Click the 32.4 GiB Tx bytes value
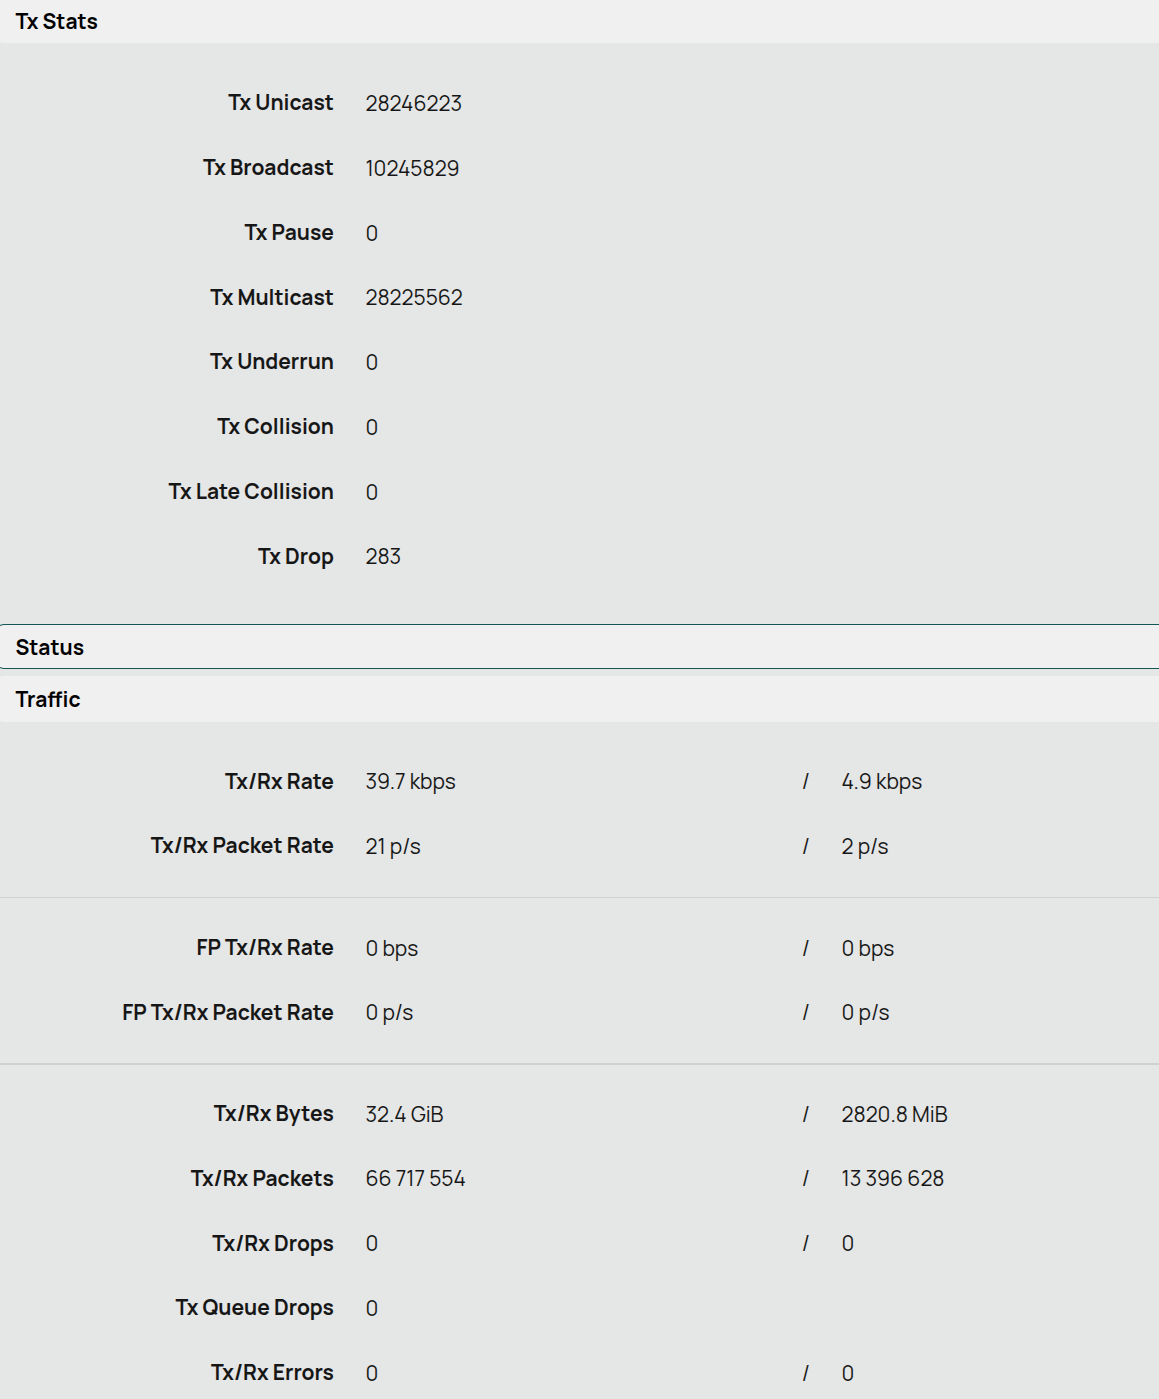The height and width of the screenshot is (1399, 1159). pyautogui.click(x=404, y=1114)
